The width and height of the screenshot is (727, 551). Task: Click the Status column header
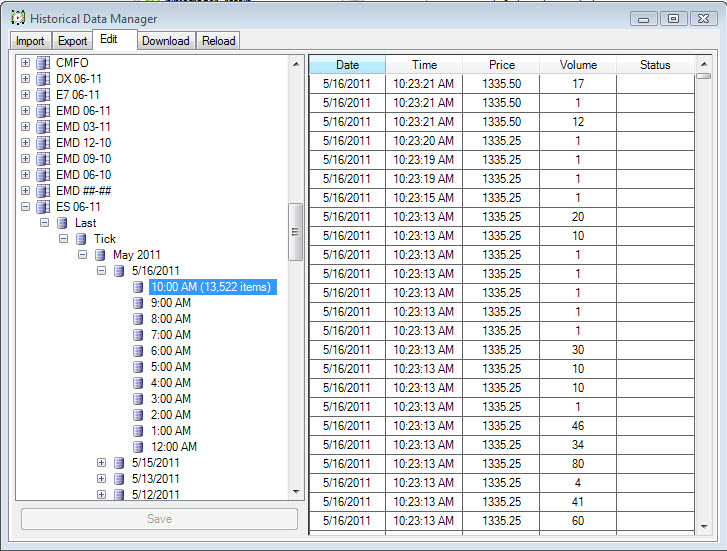click(655, 65)
